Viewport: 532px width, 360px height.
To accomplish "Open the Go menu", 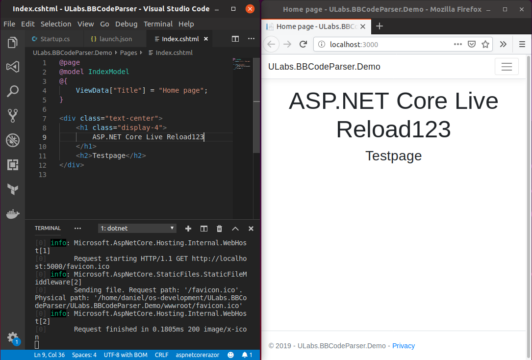I will (104, 24).
